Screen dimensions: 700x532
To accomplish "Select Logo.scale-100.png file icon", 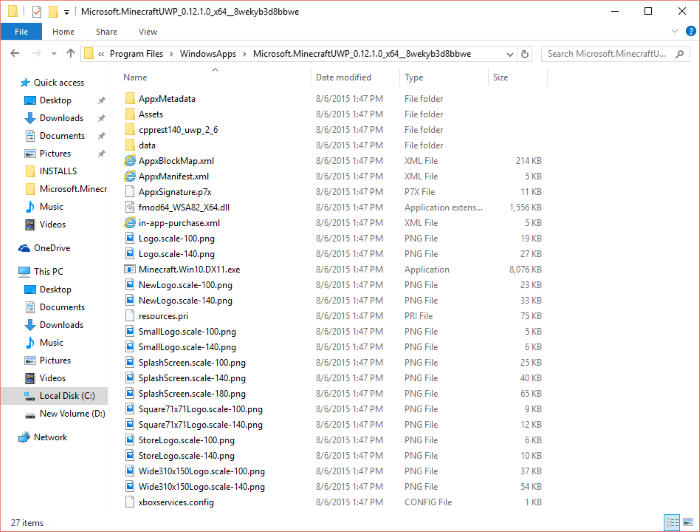I will point(129,238).
